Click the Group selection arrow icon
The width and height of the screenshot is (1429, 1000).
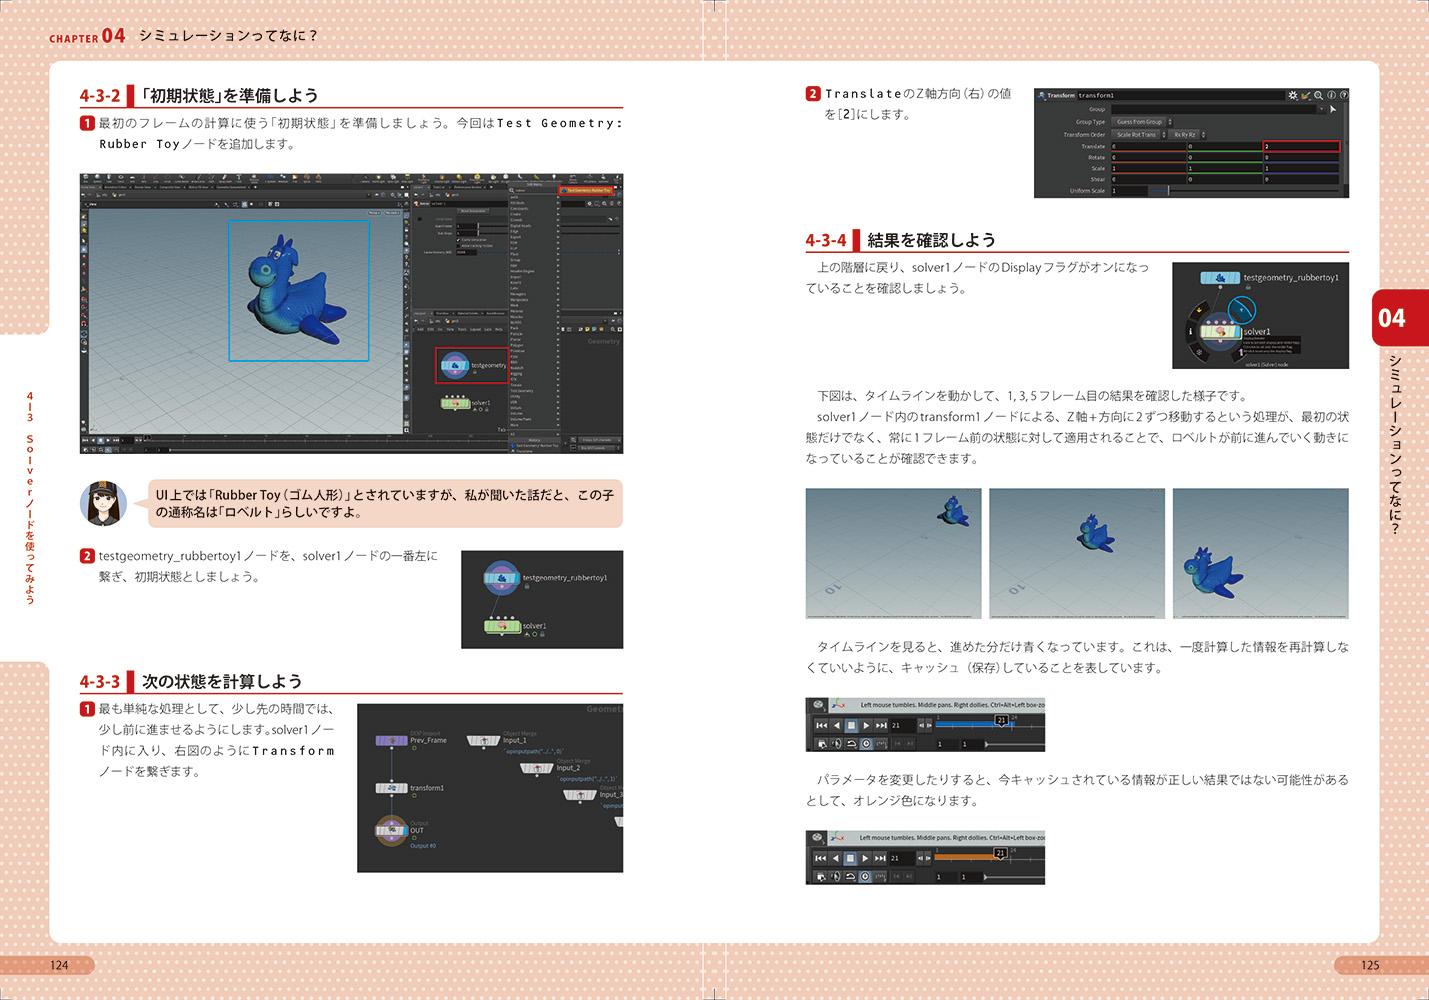(x=1333, y=109)
